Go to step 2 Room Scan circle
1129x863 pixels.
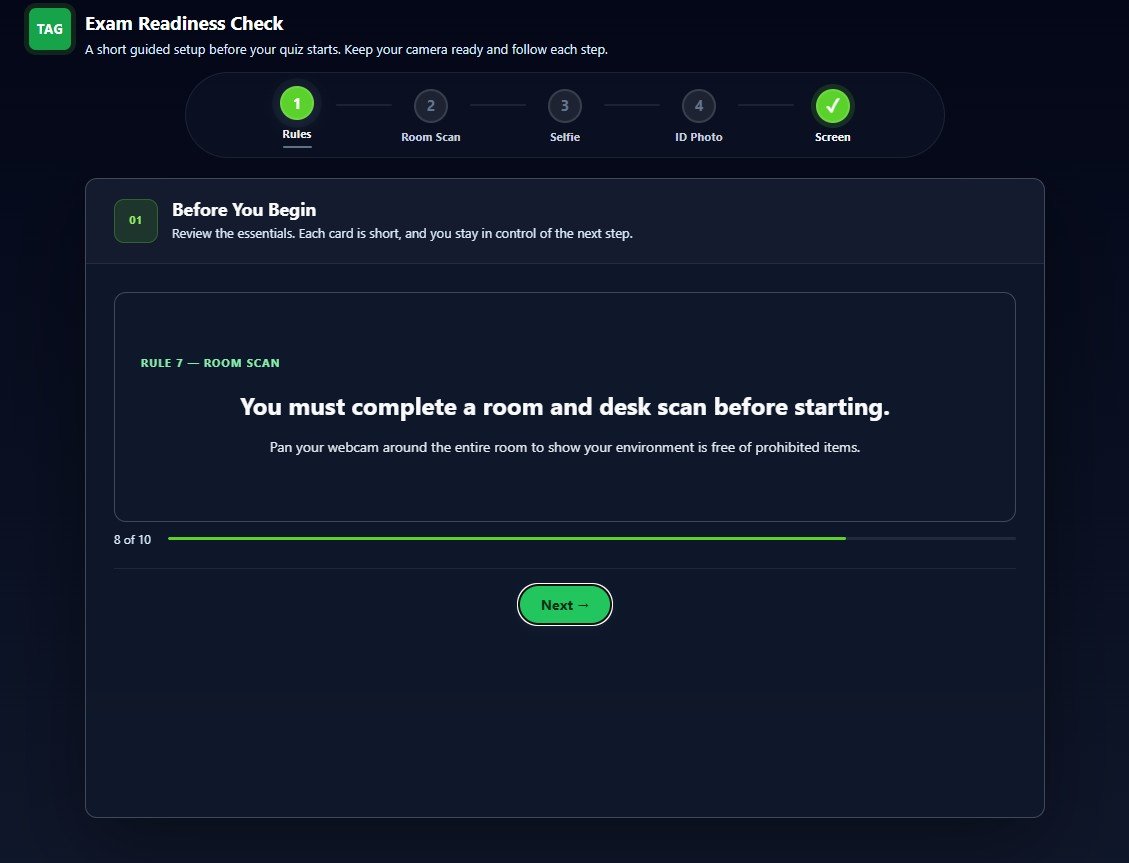pyautogui.click(x=431, y=106)
